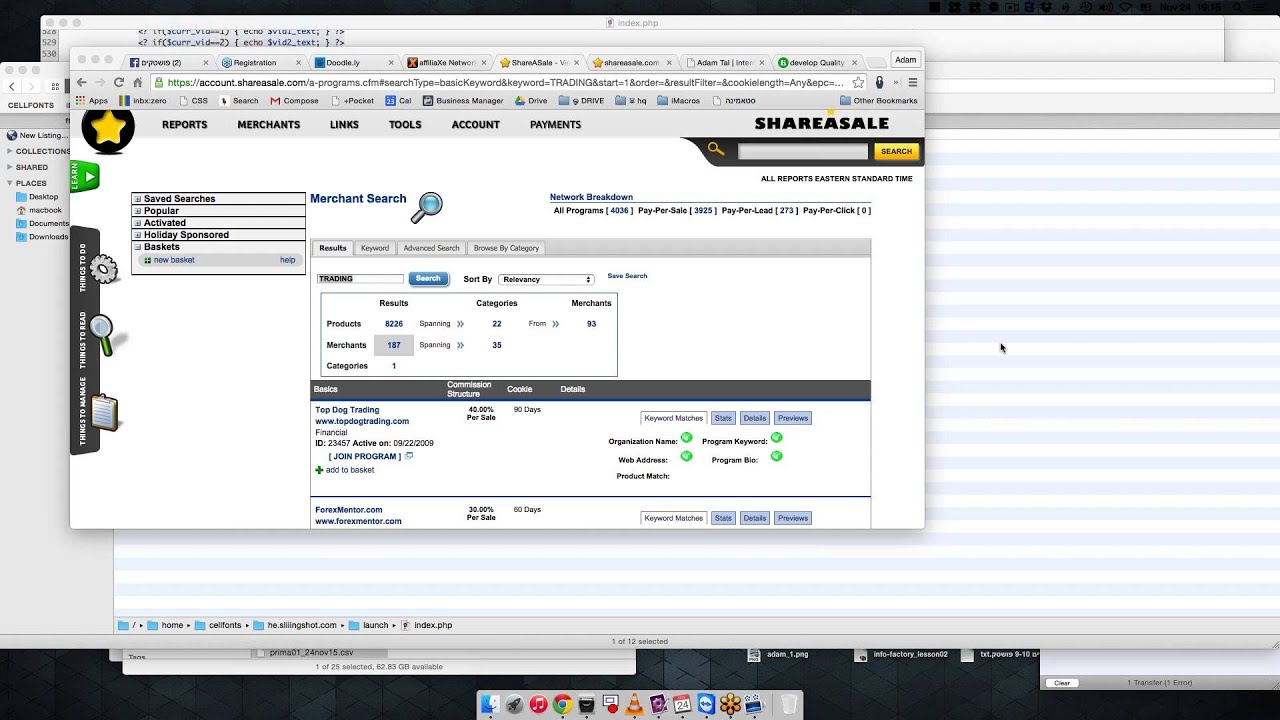This screenshot has width=1280, height=720.
Task: Open the 8226 products results link
Action: [394, 324]
